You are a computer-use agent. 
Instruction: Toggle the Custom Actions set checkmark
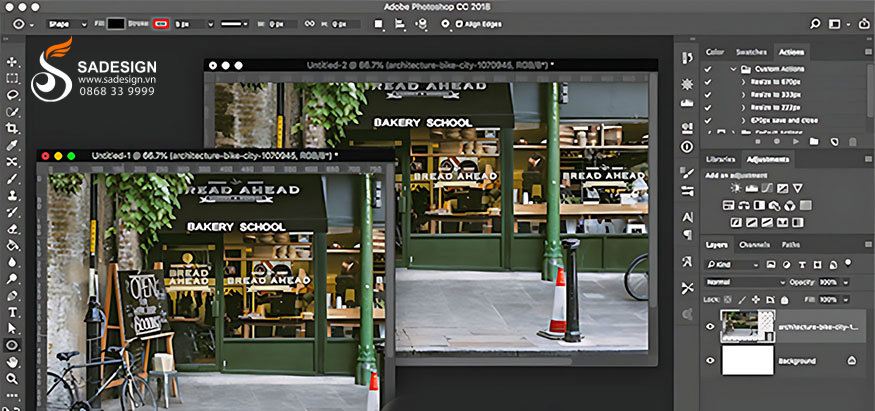coord(708,69)
